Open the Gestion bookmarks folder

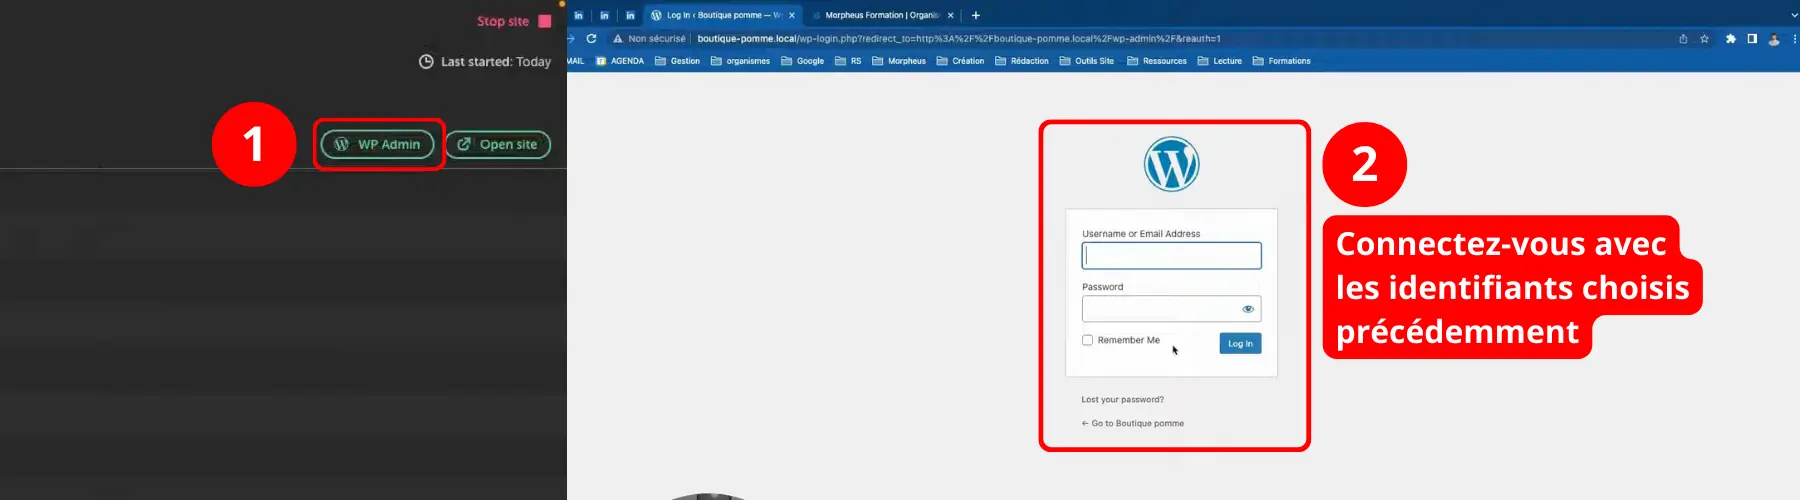coord(677,61)
